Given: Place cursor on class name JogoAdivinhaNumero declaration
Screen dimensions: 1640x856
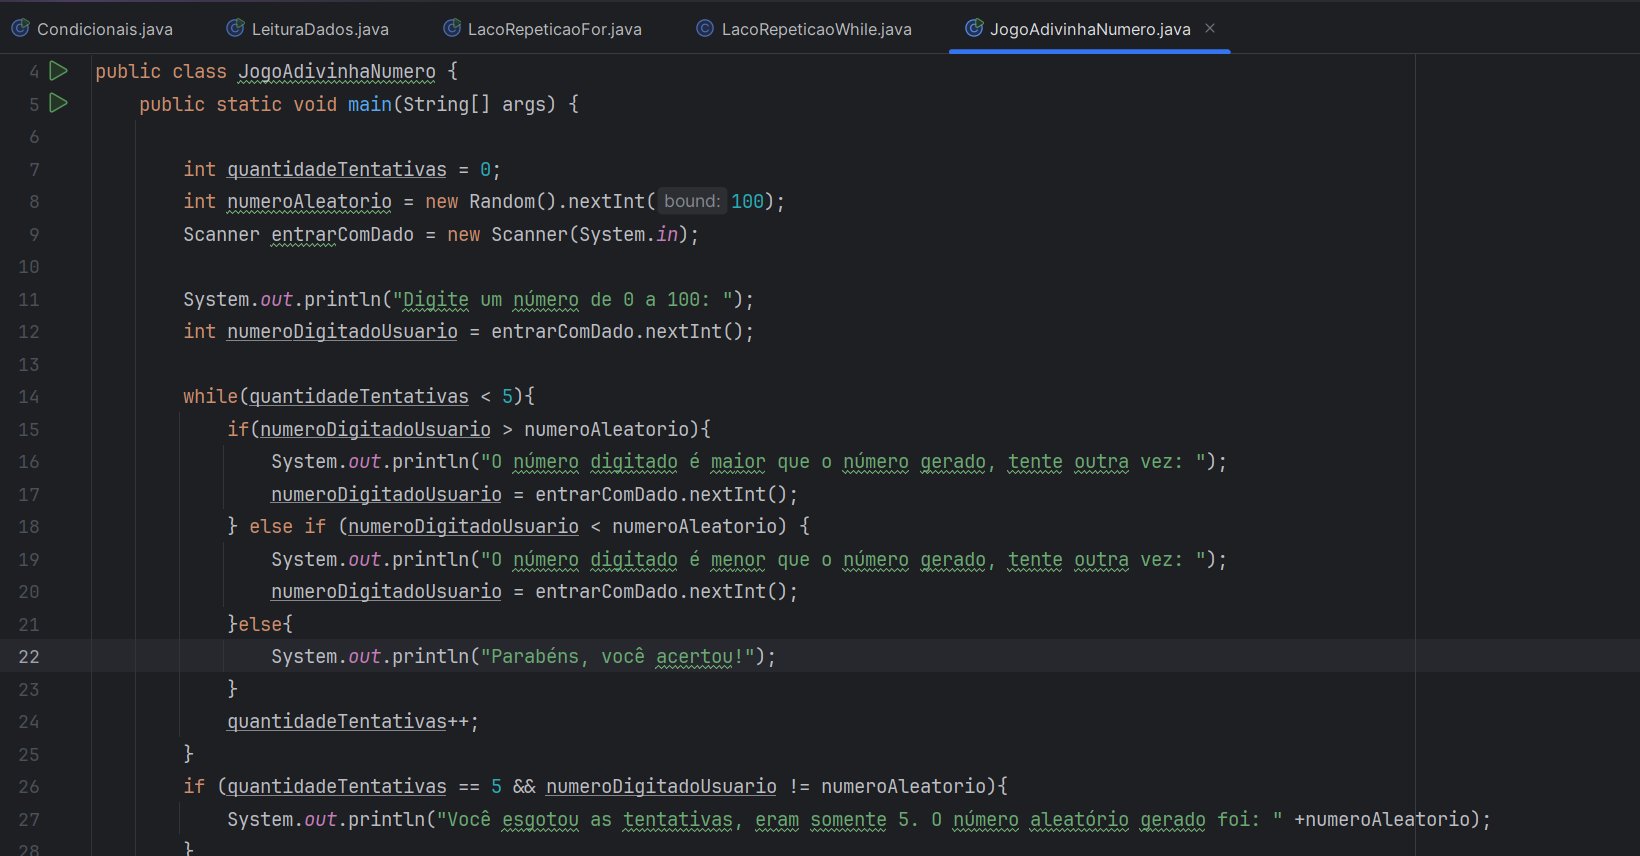Looking at the screenshot, I should (x=337, y=72).
